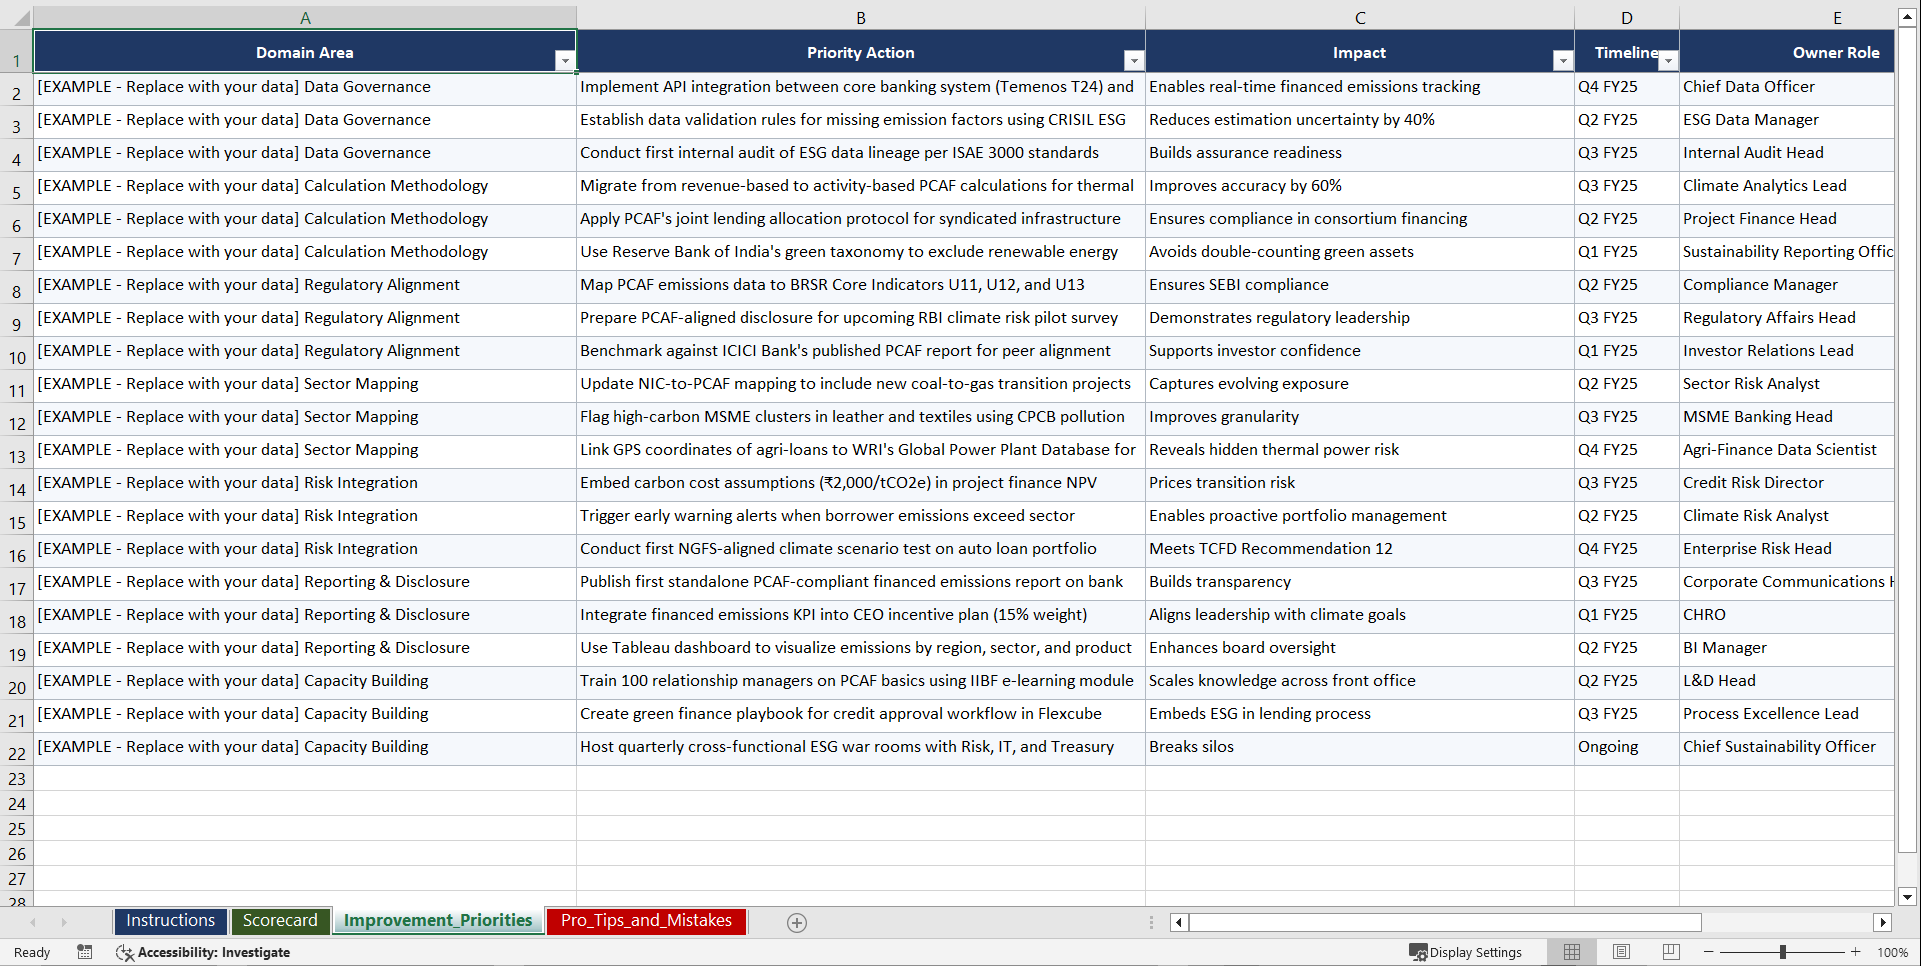Adjust the zoom level slider

coord(1783,952)
